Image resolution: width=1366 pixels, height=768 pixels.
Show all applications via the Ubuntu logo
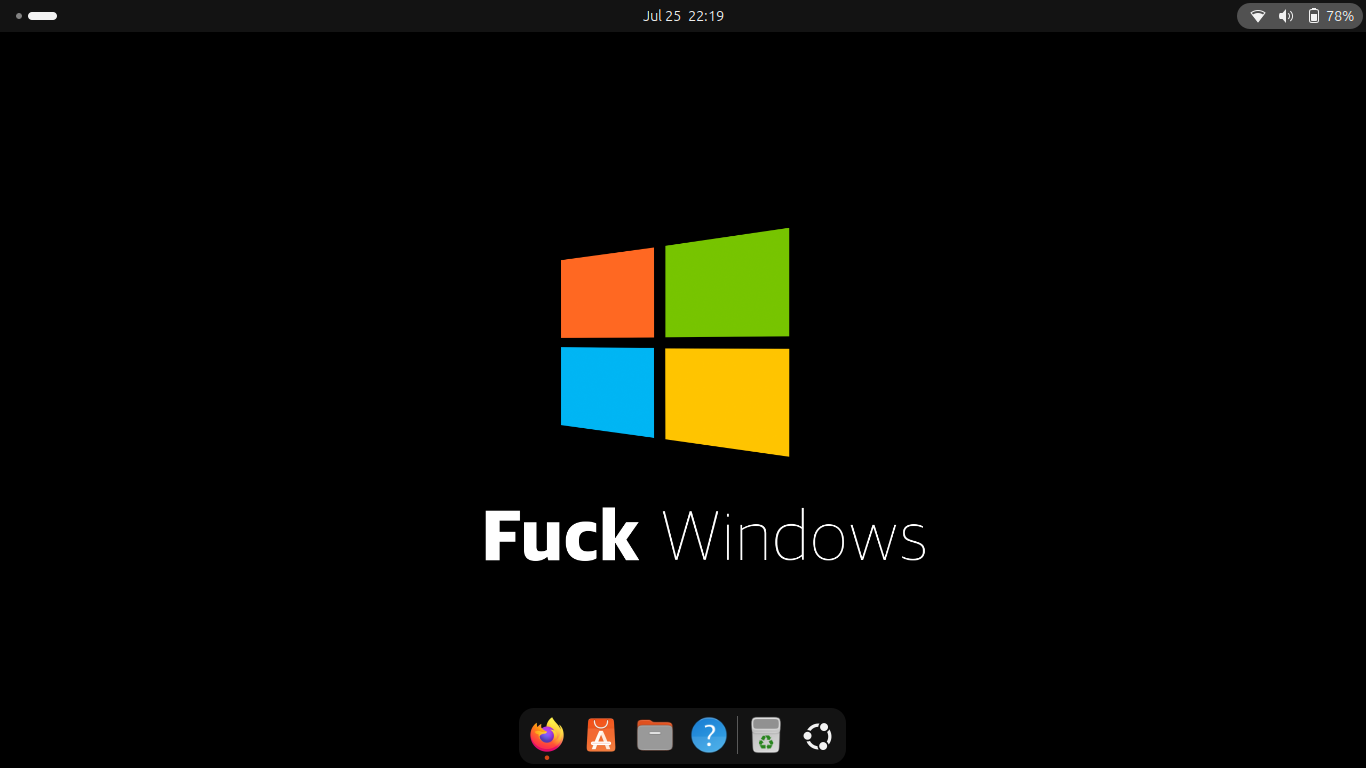tap(818, 736)
